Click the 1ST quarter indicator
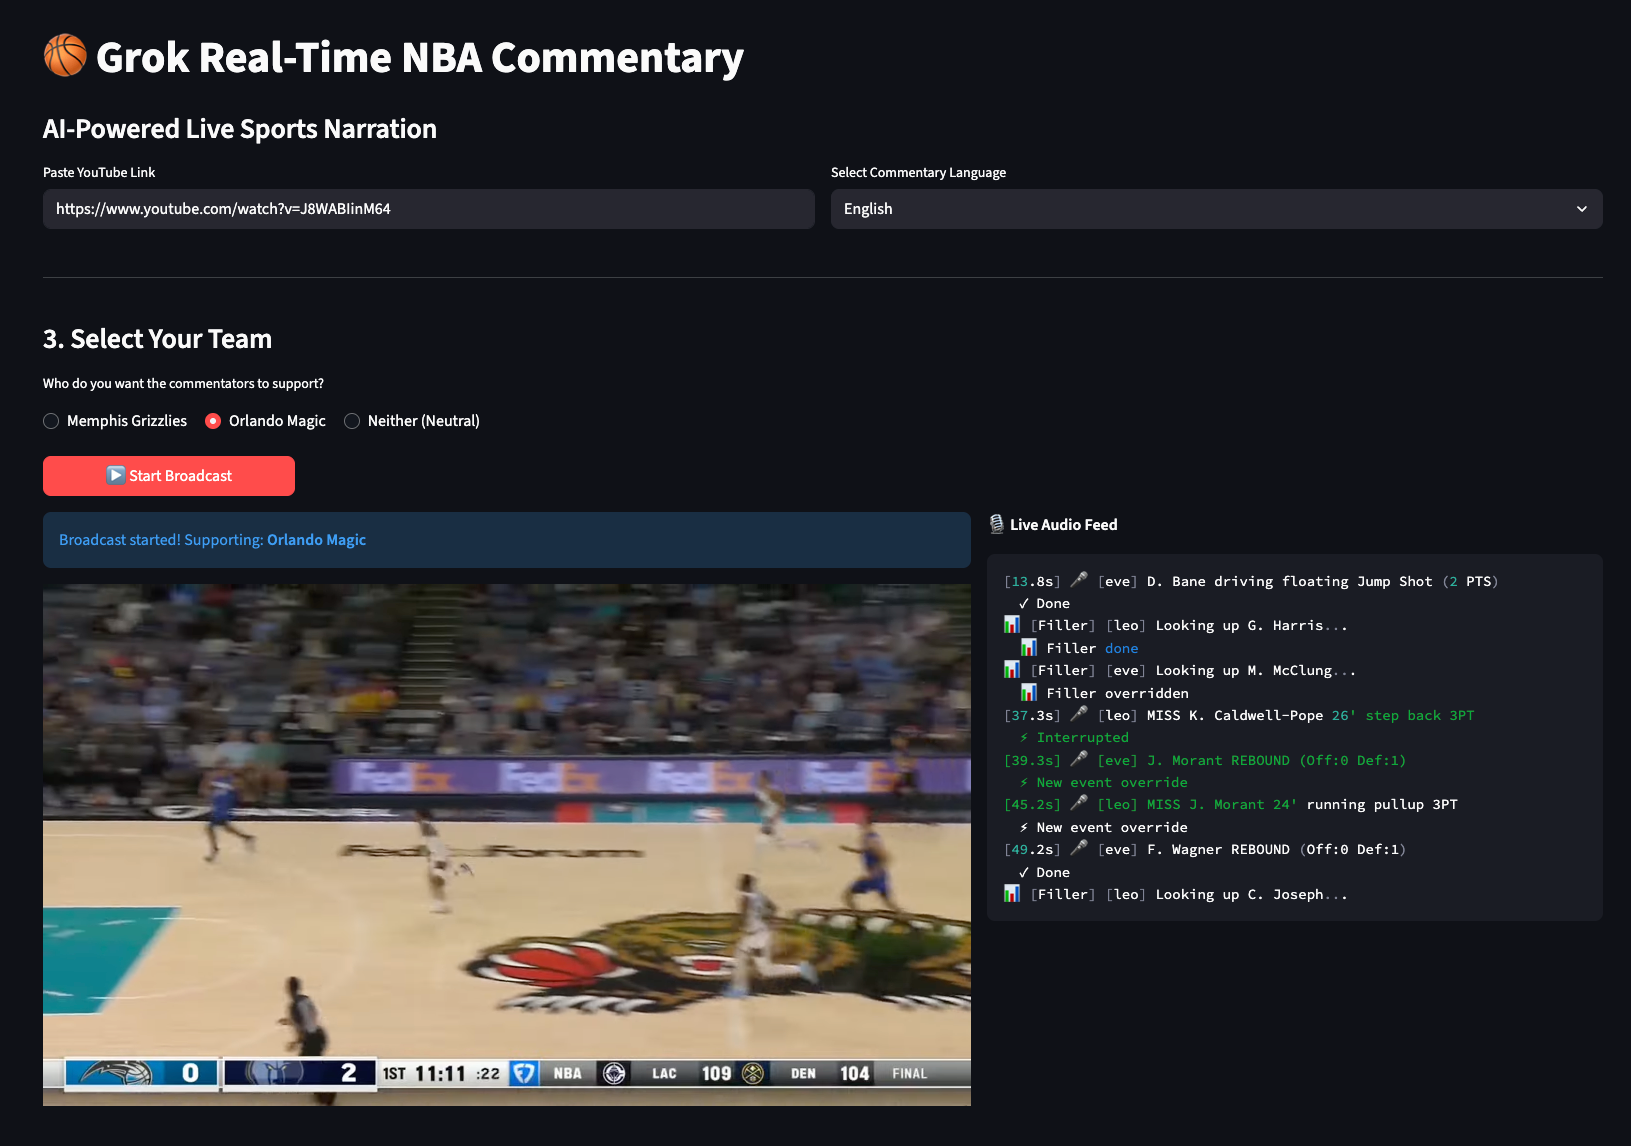This screenshot has width=1631, height=1146. [x=394, y=1073]
